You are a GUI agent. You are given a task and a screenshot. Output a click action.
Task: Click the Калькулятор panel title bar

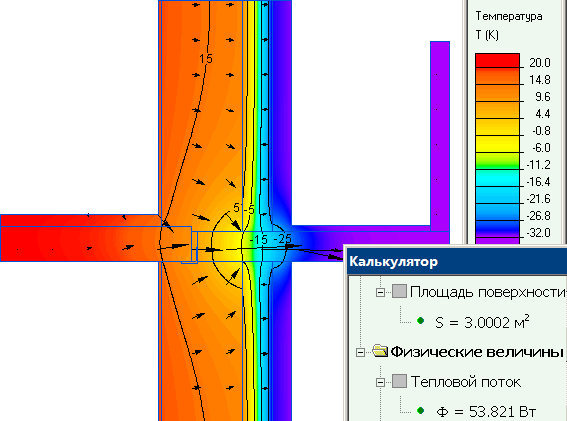(x=456, y=261)
